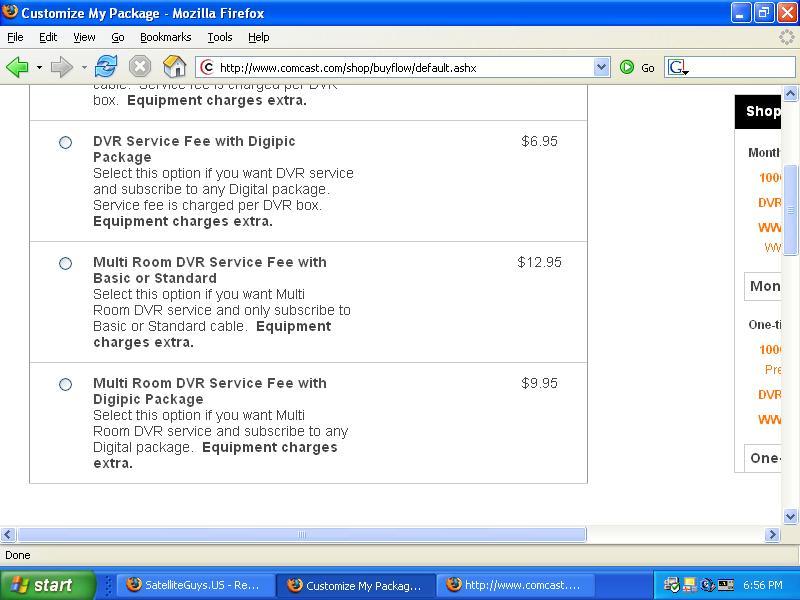Open the Forward button history dropdown arrow
Image resolution: width=800 pixels, height=600 pixels.
pyautogui.click(x=84, y=67)
